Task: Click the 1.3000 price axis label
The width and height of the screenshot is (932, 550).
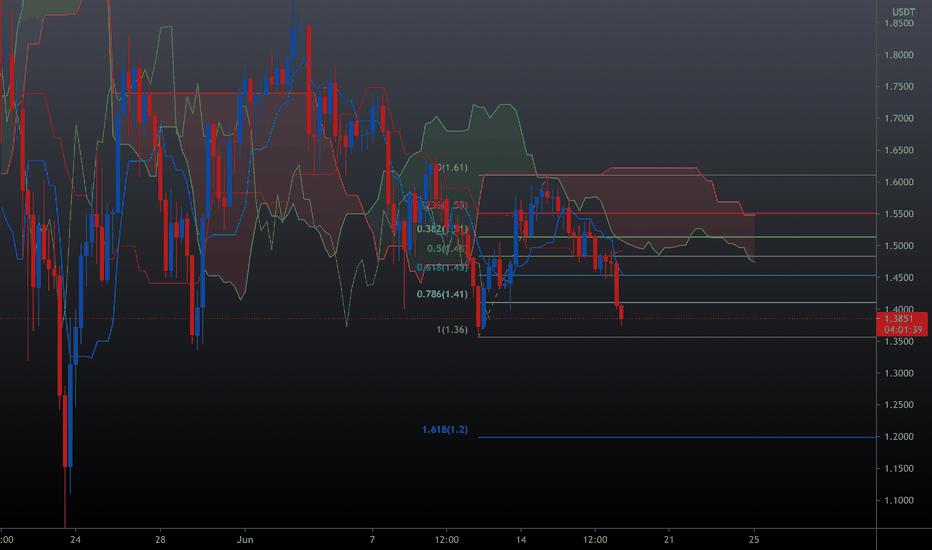Action: click(x=899, y=373)
